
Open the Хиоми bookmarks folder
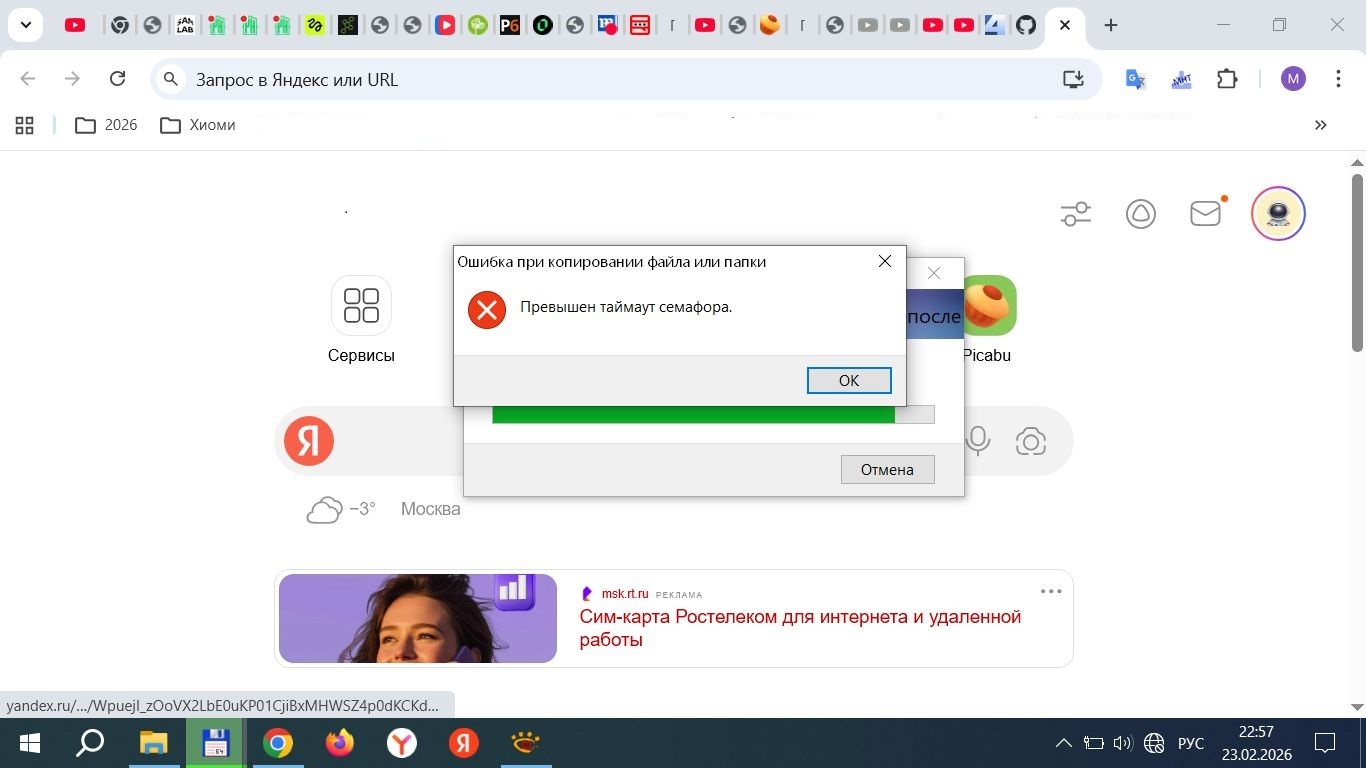tap(198, 125)
